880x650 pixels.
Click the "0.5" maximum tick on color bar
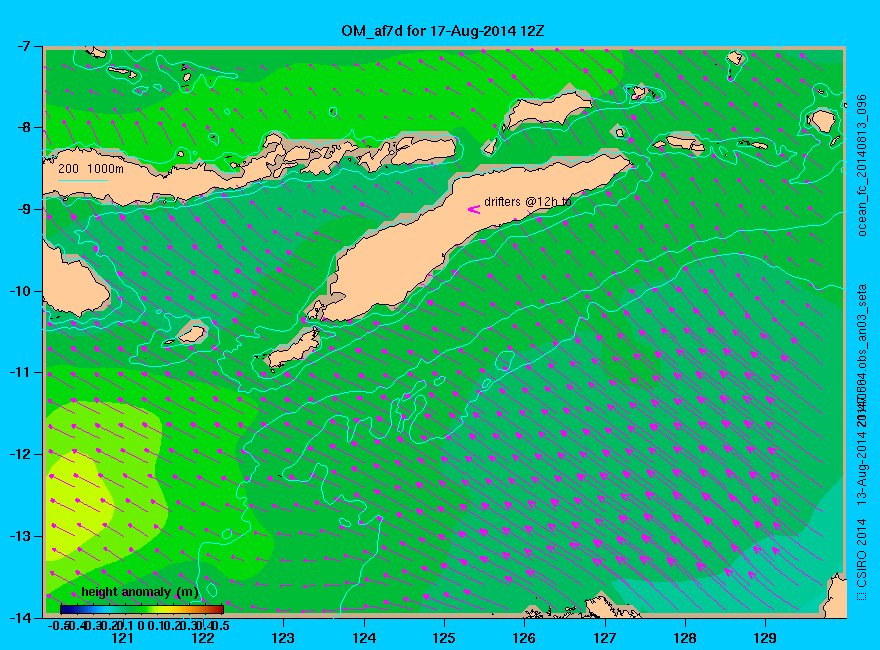click(221, 625)
